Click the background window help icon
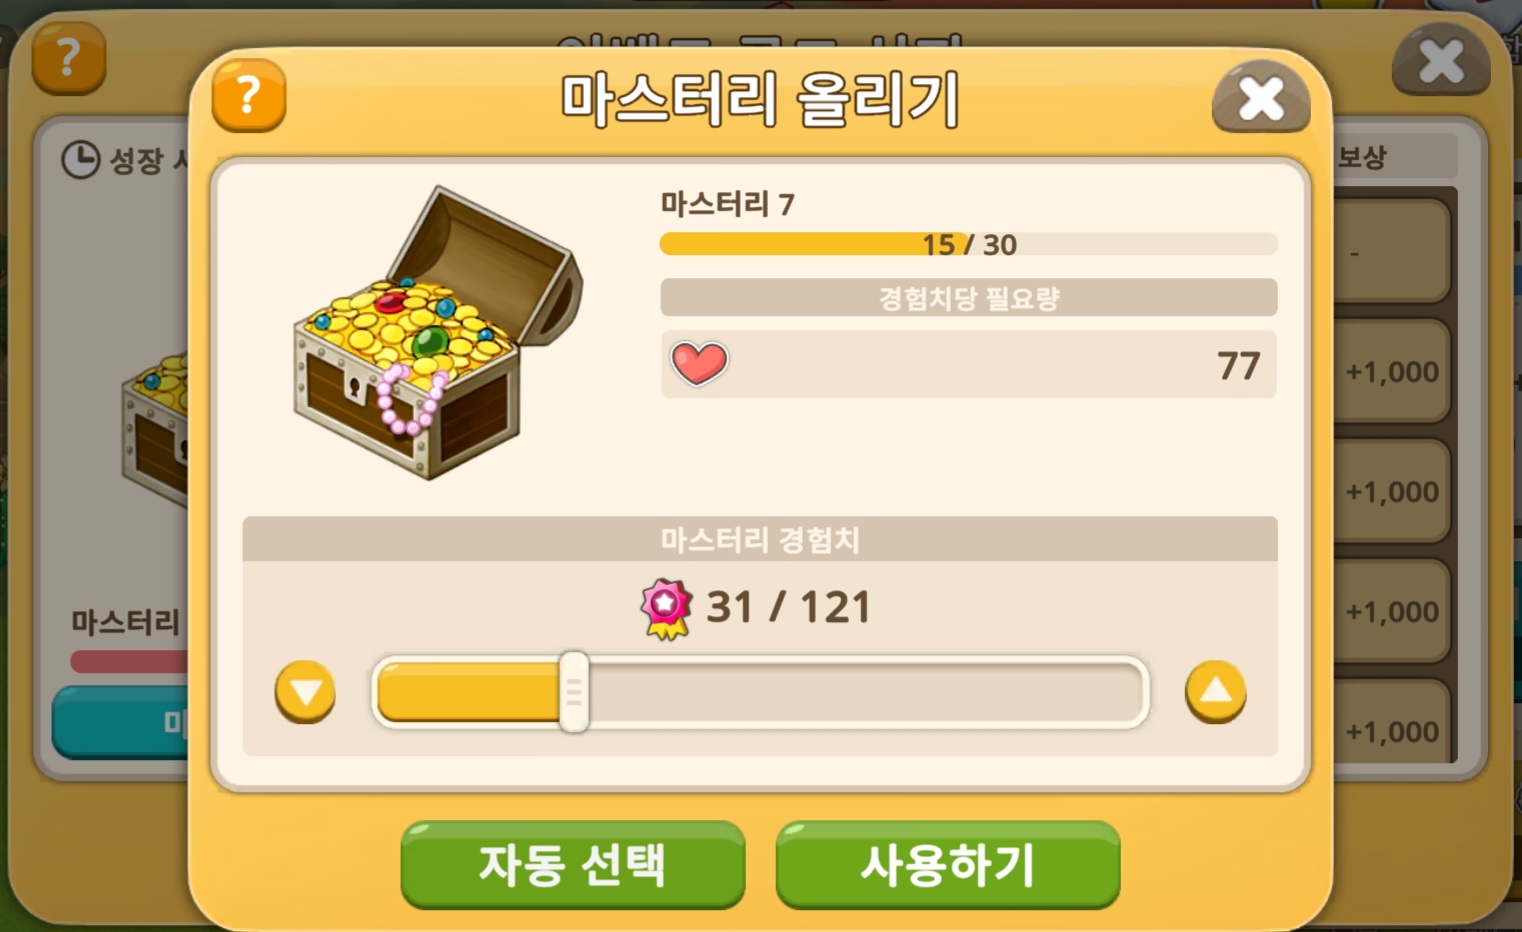This screenshot has width=1522, height=932. click(68, 58)
